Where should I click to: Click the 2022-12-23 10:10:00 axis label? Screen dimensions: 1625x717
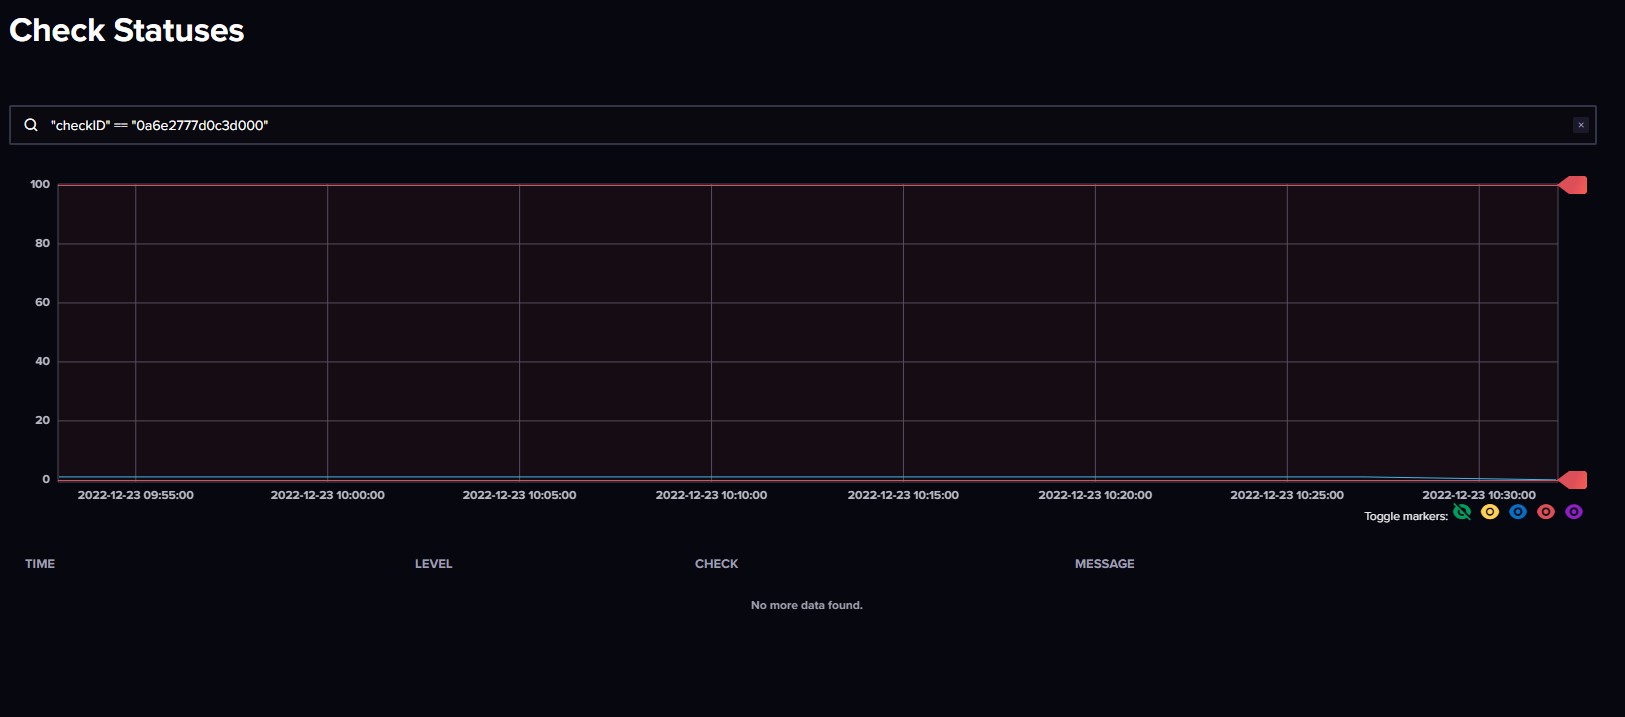[712, 495]
